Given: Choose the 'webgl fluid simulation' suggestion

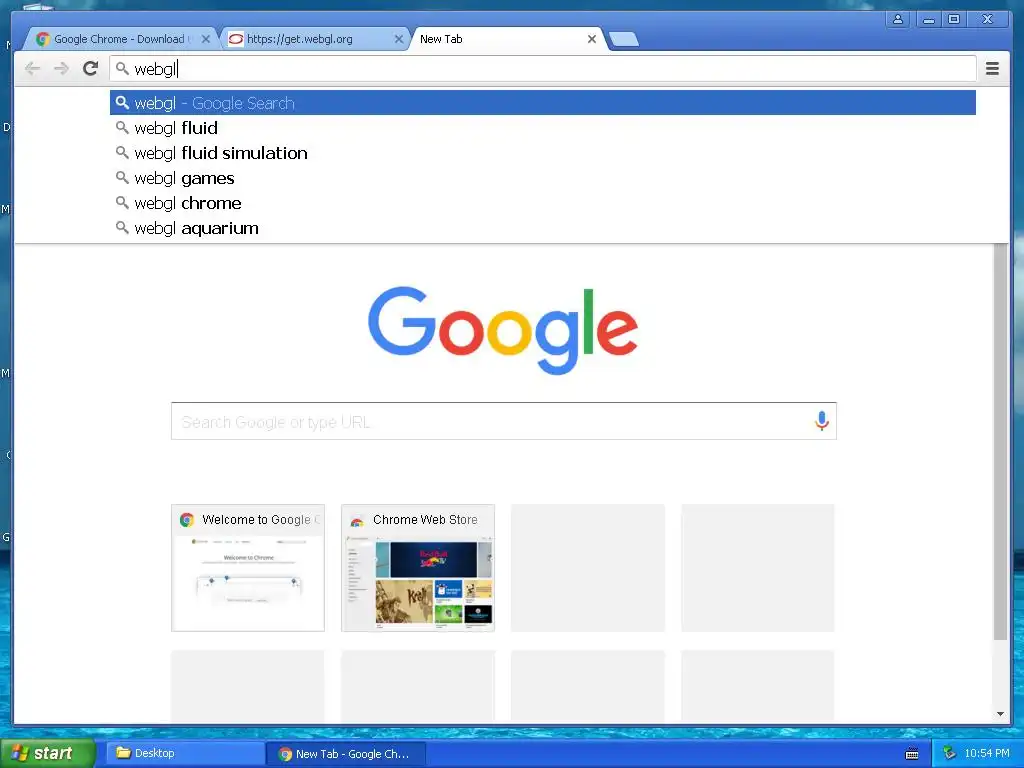Looking at the screenshot, I should click(543, 153).
